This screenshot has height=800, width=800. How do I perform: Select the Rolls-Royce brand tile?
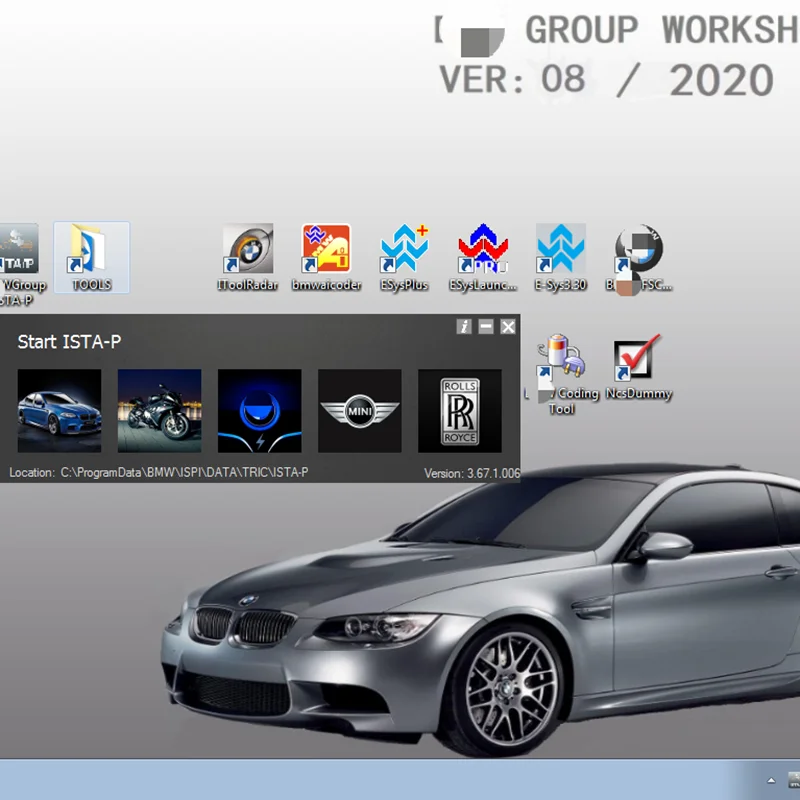pos(460,411)
